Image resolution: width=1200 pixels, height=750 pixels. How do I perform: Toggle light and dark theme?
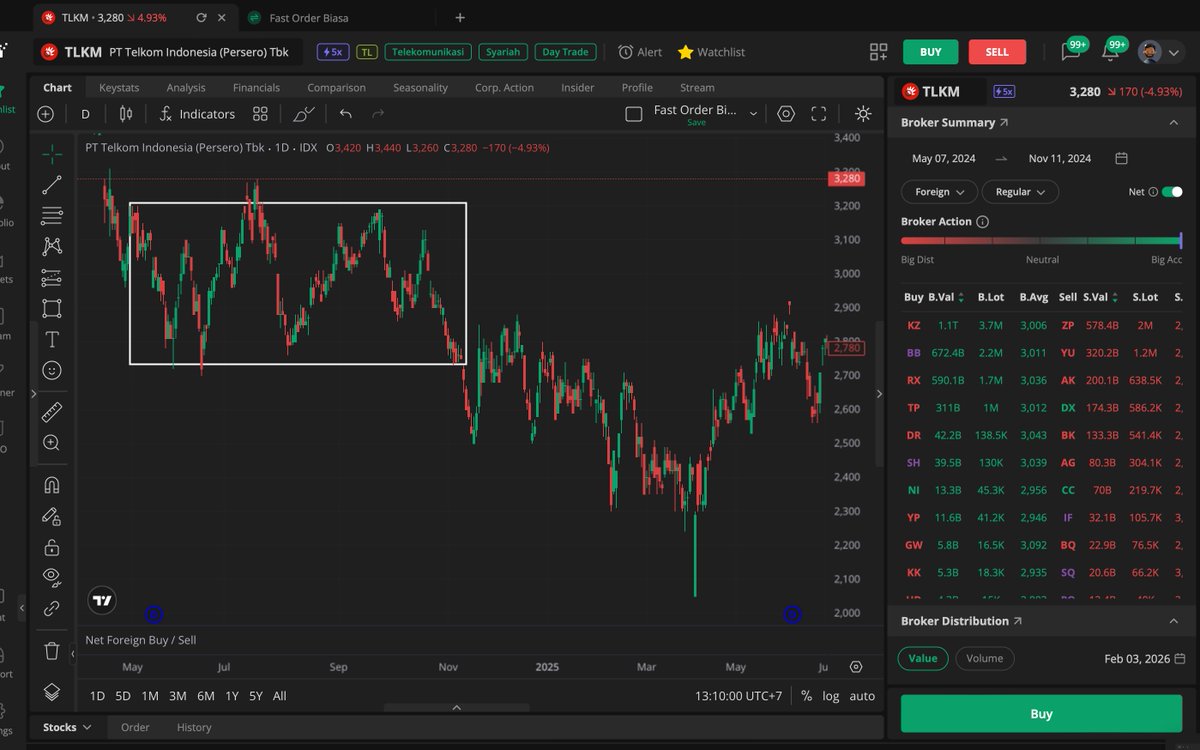(x=862, y=114)
